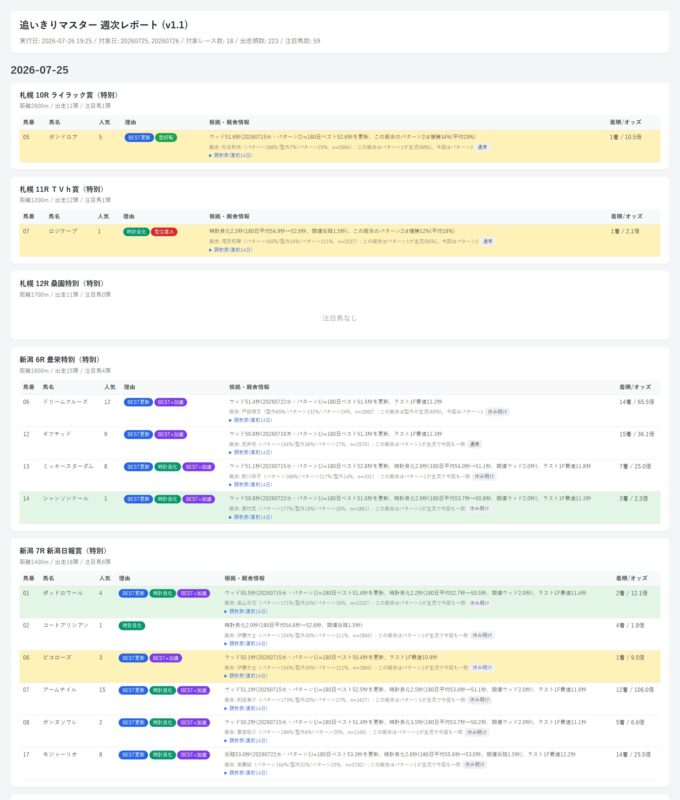This screenshot has height=800, width=680.
Task: Click the 2026-07-25 date heading
Action: [39, 70]
